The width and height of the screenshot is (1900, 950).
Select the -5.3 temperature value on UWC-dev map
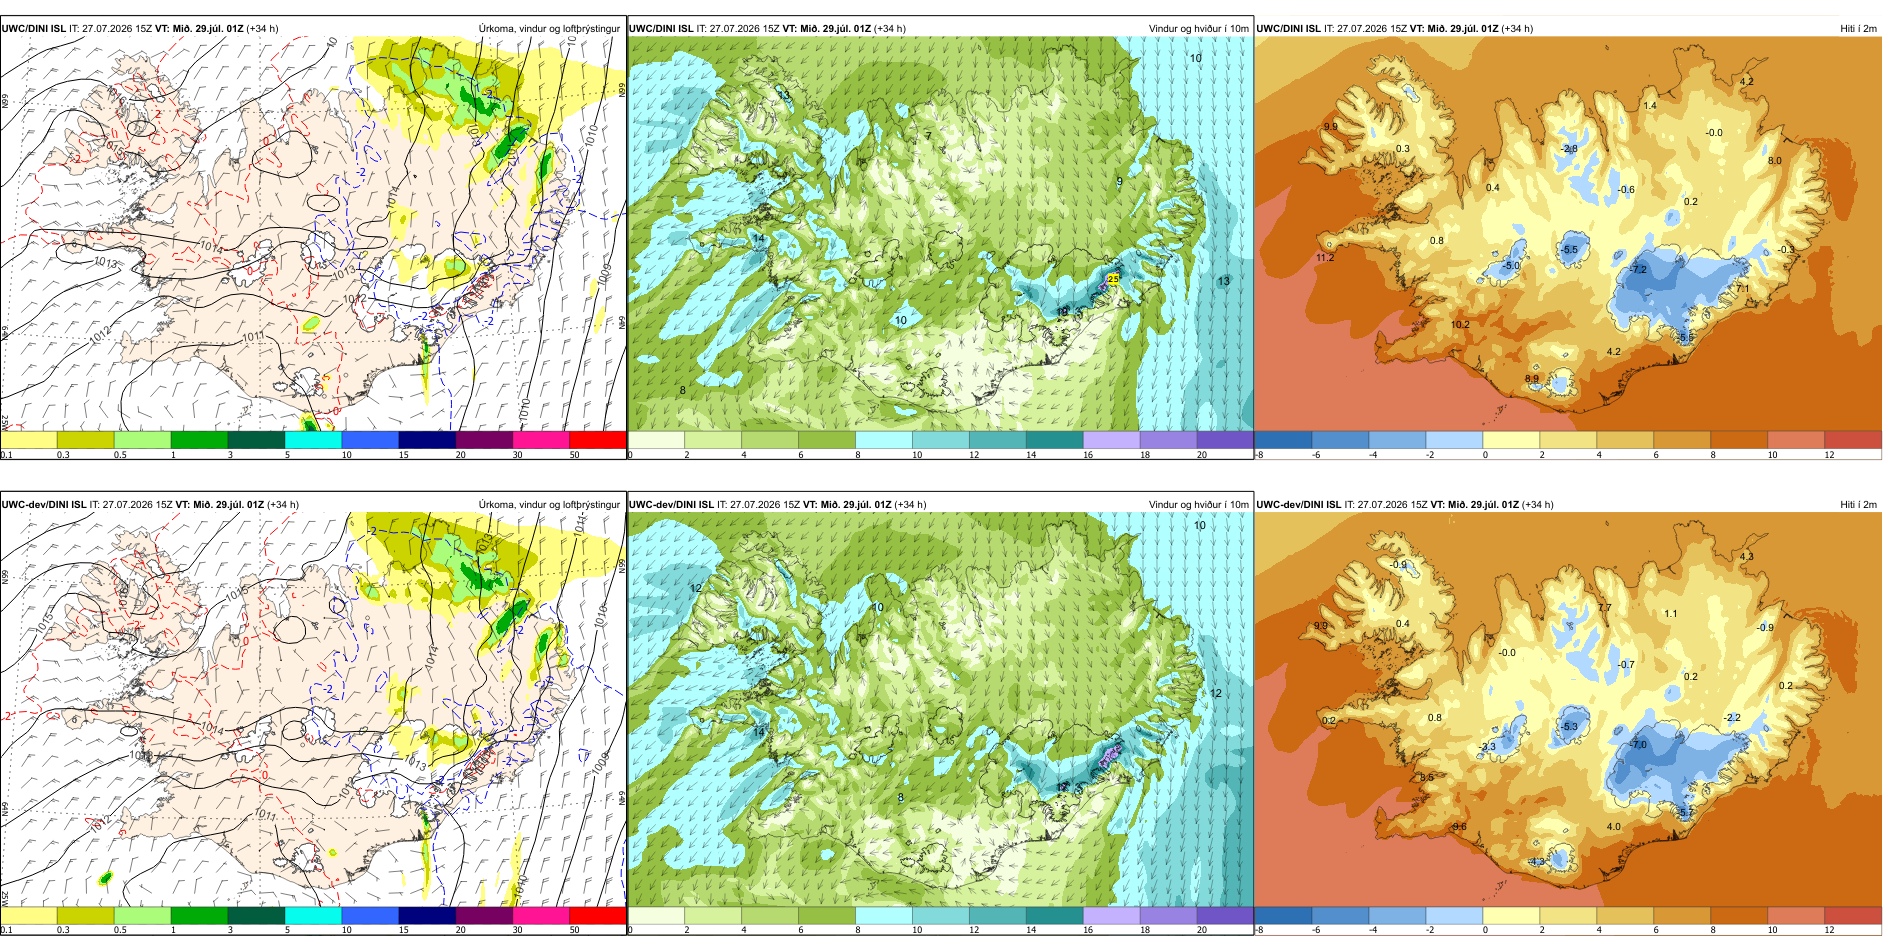coord(1569,727)
